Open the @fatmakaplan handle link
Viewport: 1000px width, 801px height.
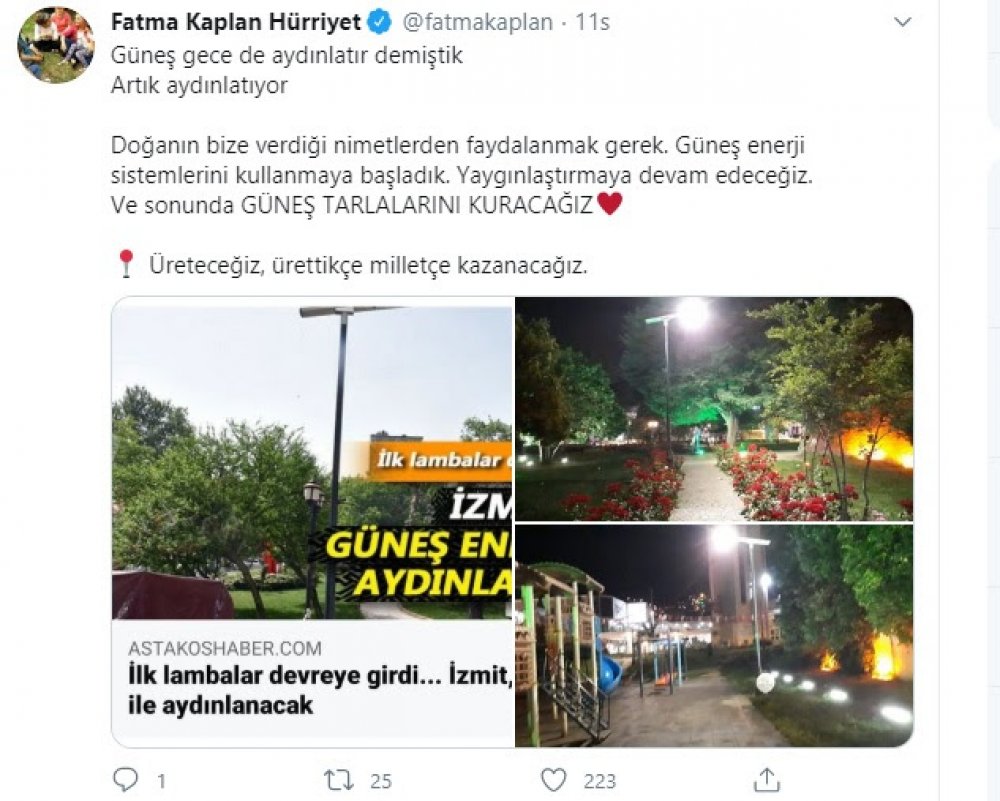click(478, 22)
